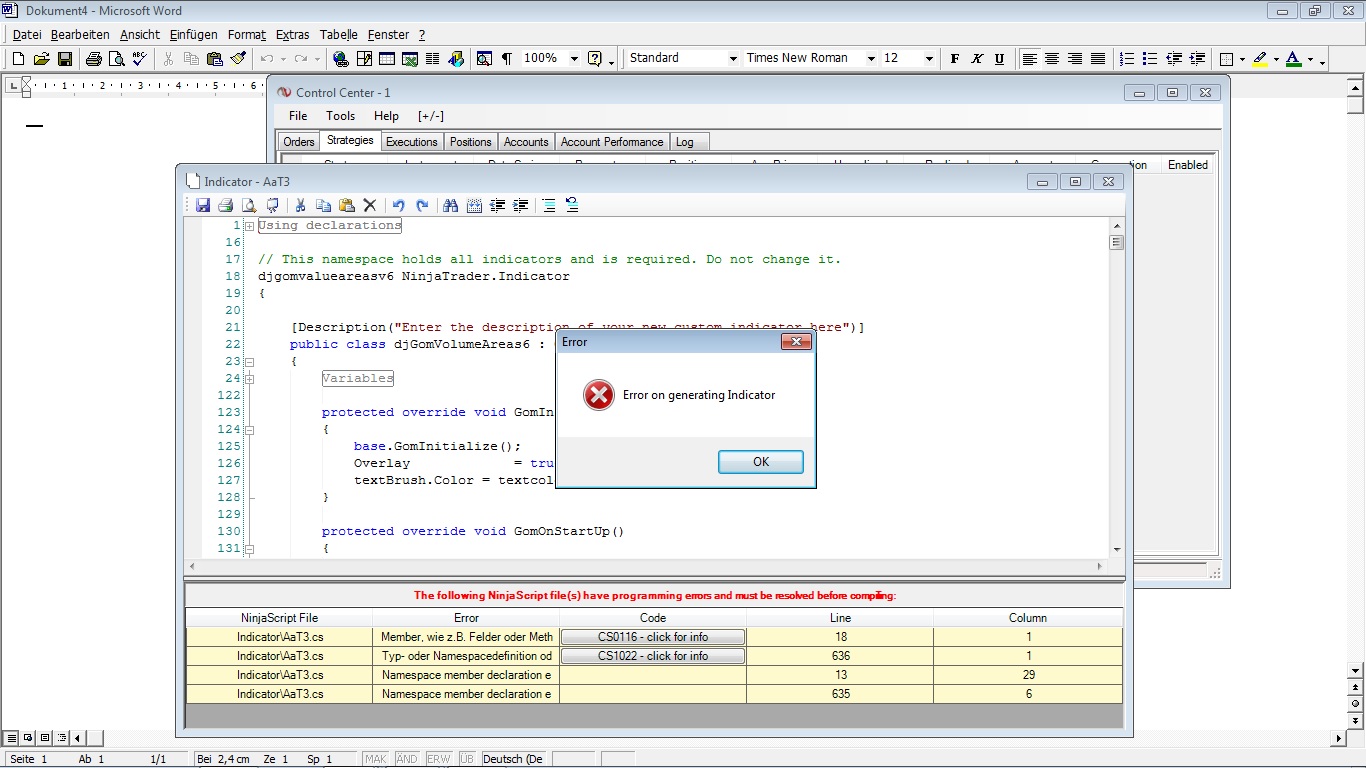Switch to Executions tab in Control Center
The width and height of the screenshot is (1366, 768).
click(x=411, y=142)
